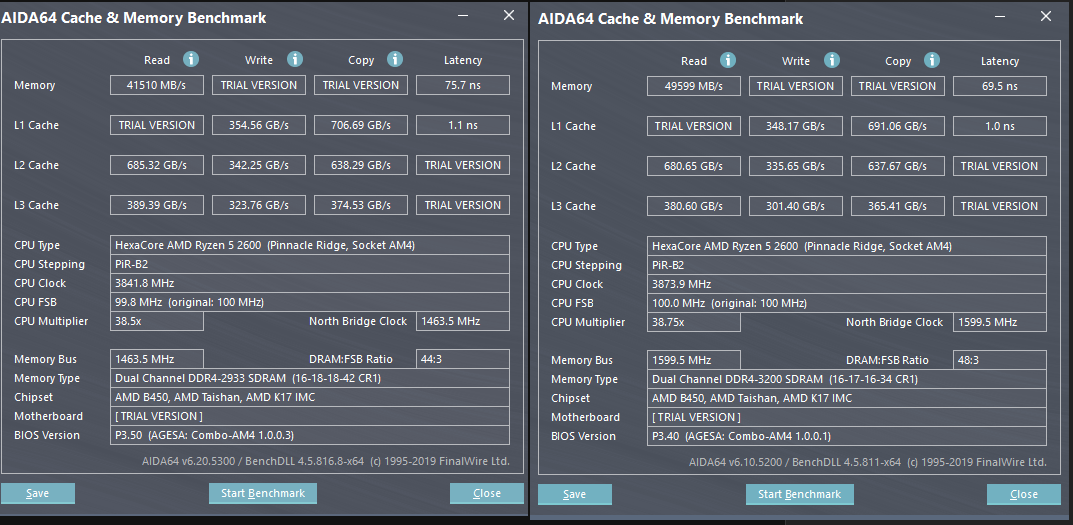Click L3 Cache copy value 374.53 GB/s
Viewport: 1073px width, 525px height.
pos(361,205)
